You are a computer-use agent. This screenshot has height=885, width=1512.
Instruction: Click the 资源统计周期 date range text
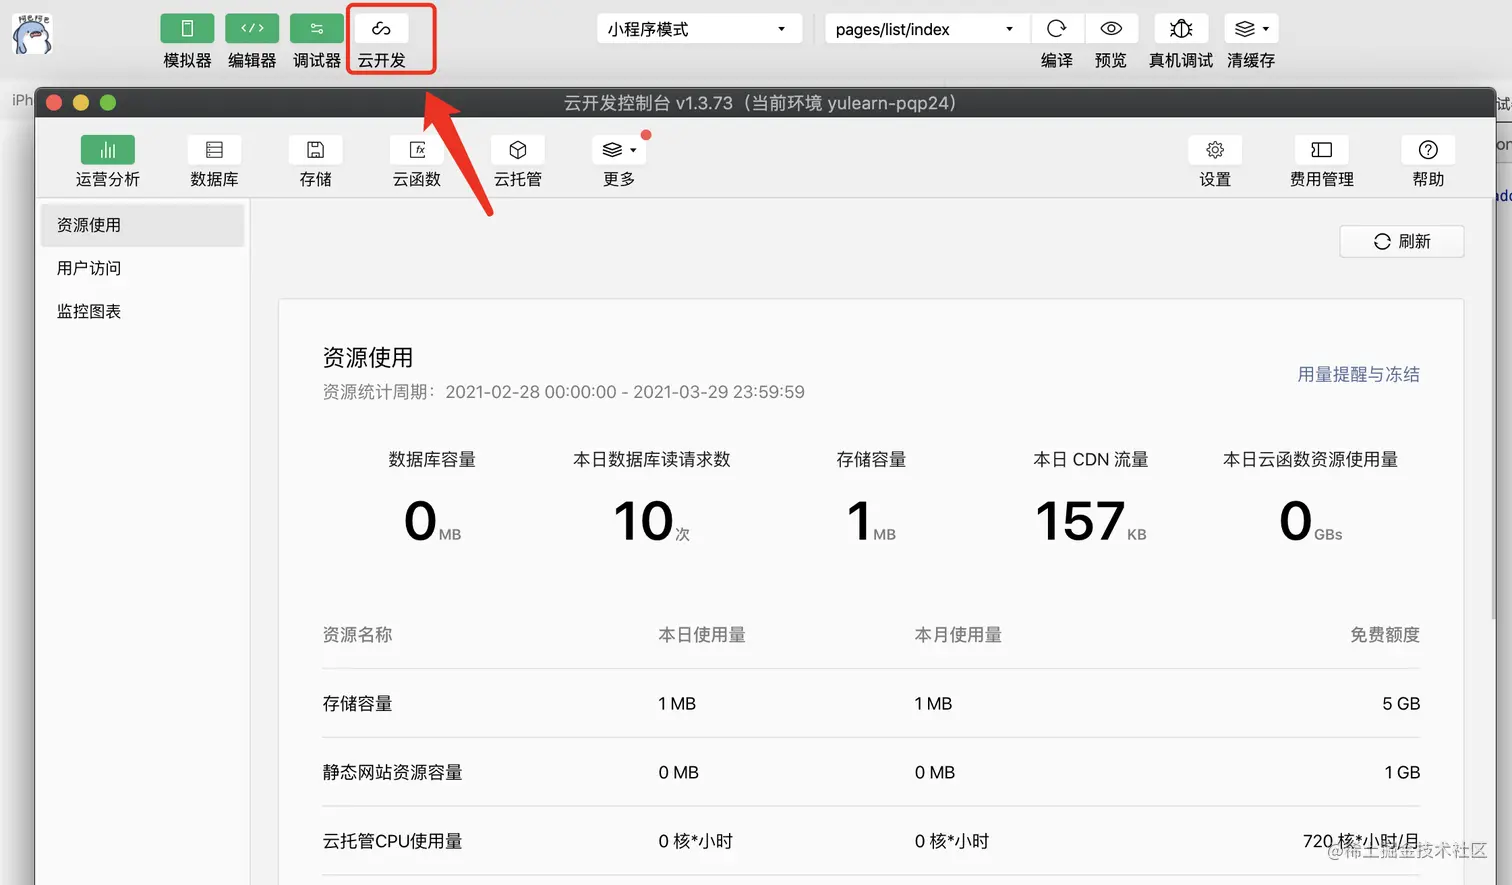coord(563,392)
